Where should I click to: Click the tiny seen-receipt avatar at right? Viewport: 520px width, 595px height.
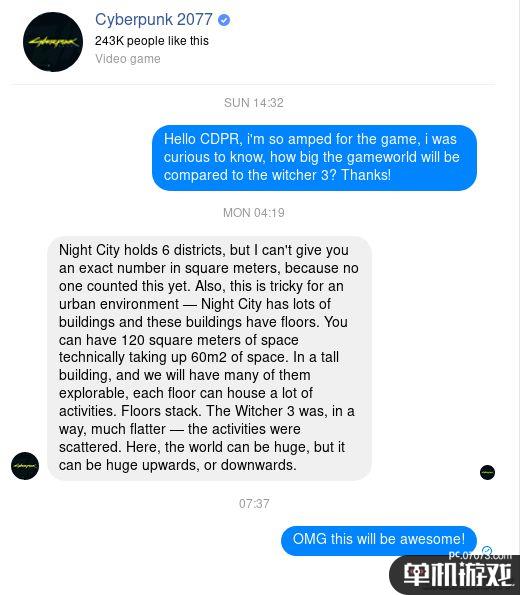click(487, 472)
